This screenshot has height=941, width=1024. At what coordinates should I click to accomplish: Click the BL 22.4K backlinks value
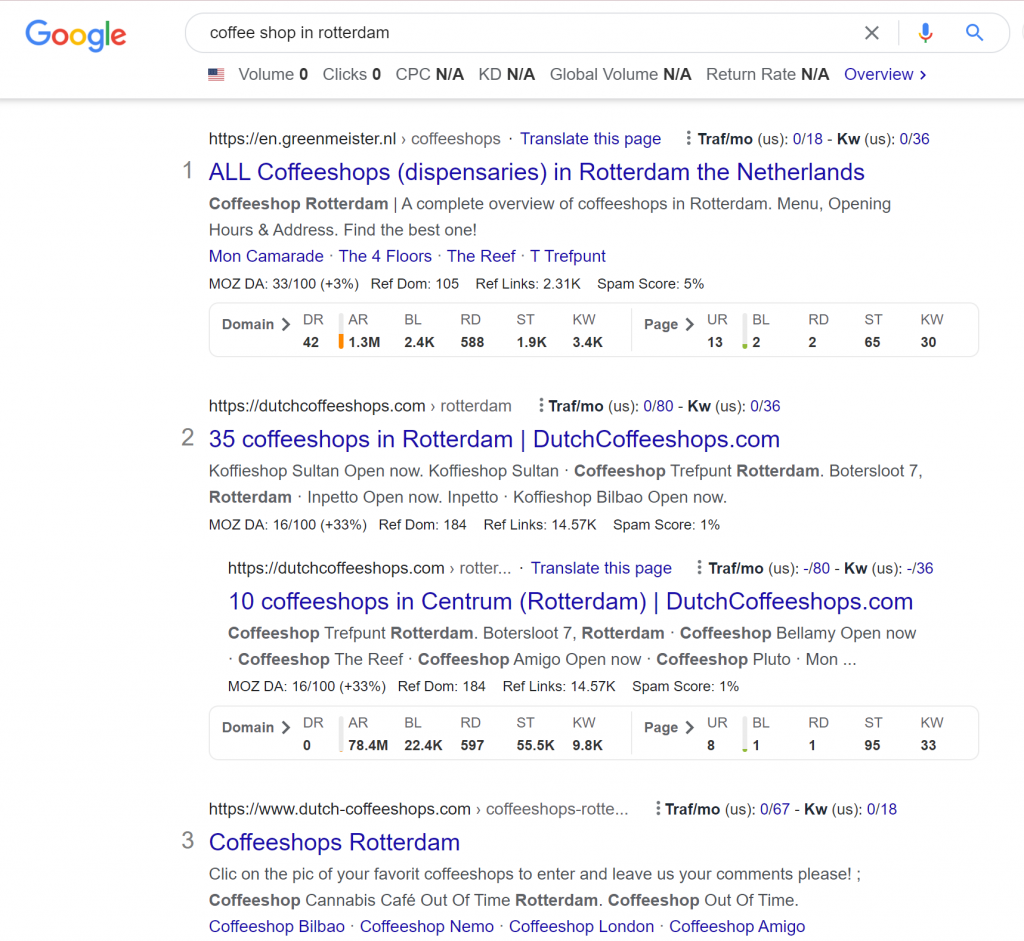pos(423,744)
